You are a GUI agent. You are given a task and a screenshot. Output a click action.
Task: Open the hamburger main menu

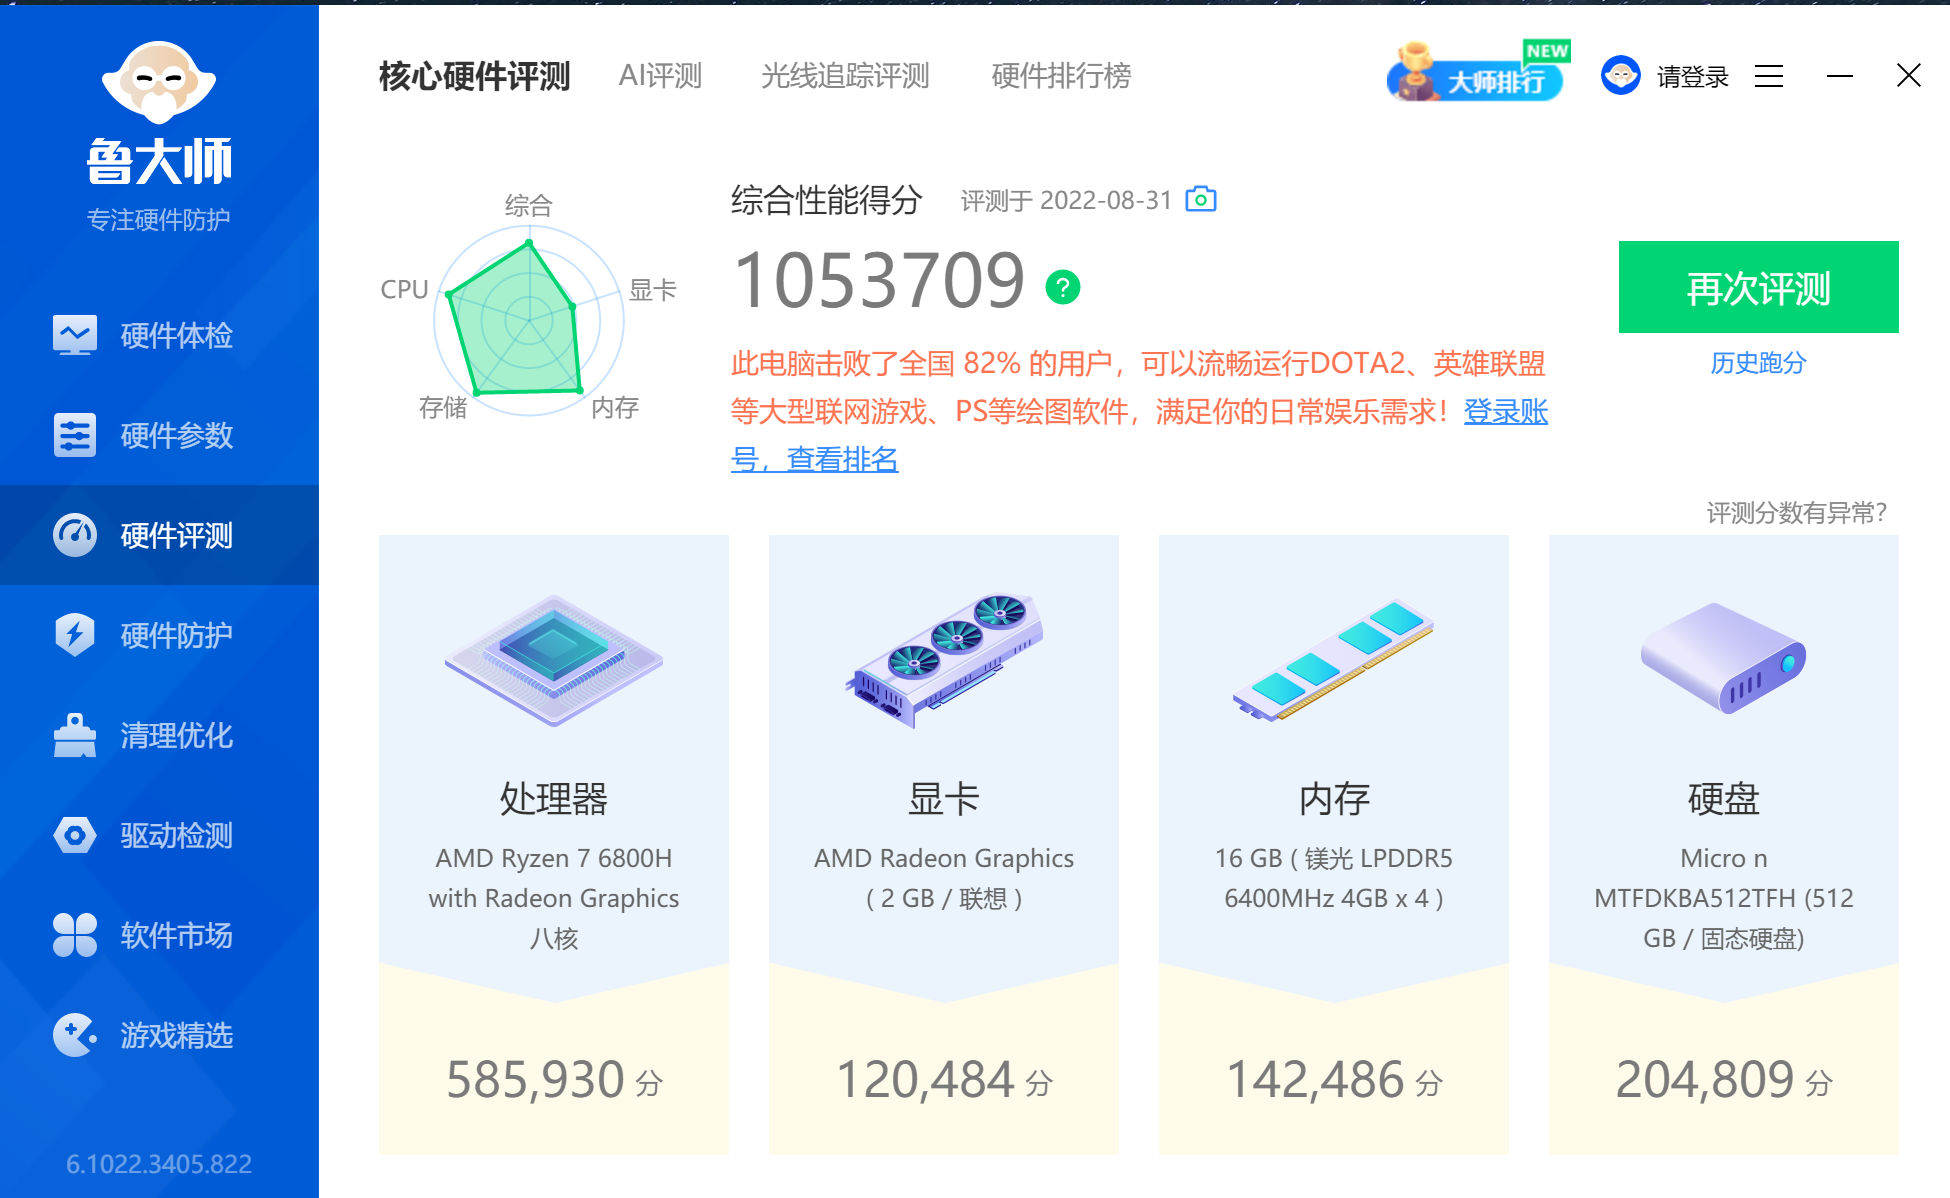1769,76
